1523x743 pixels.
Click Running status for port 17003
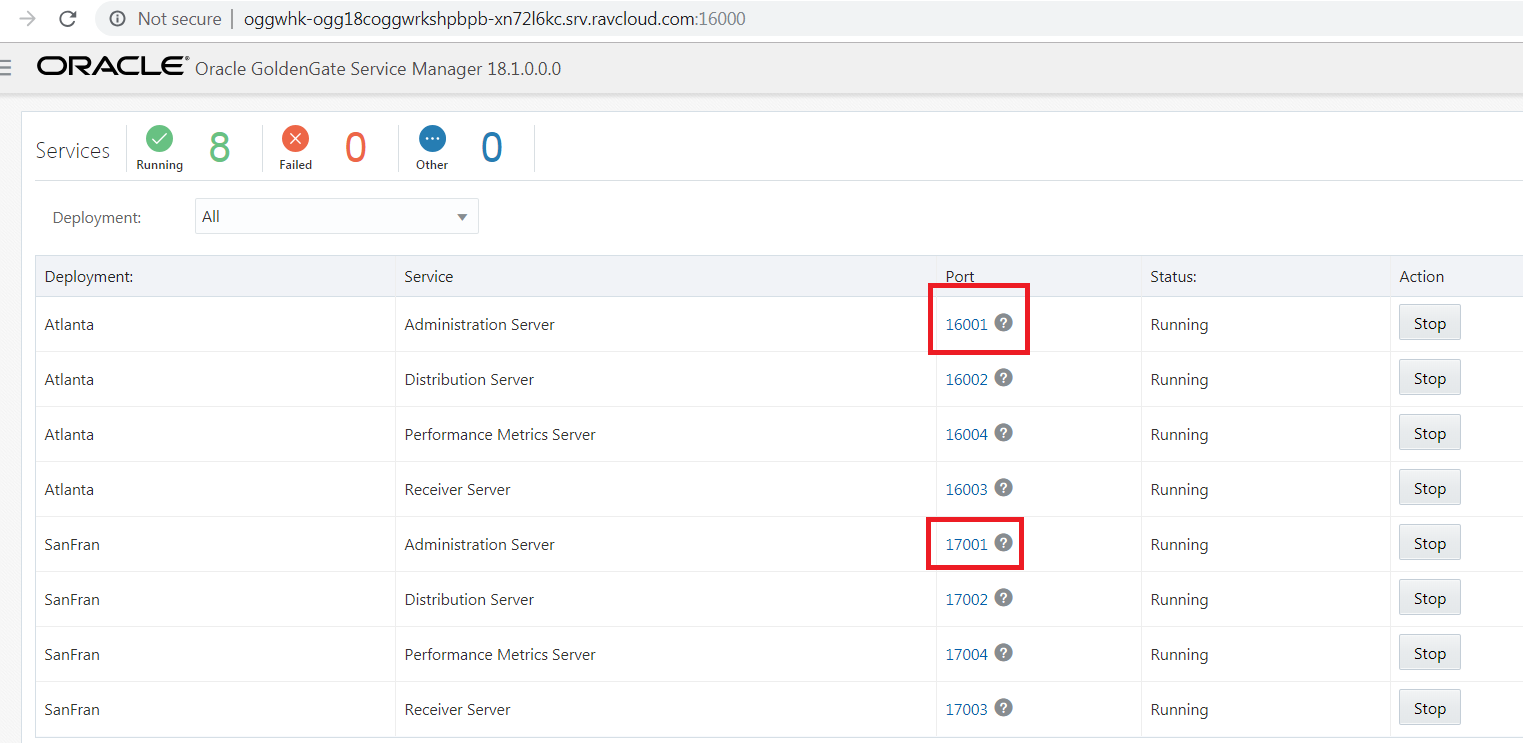pyautogui.click(x=1179, y=710)
